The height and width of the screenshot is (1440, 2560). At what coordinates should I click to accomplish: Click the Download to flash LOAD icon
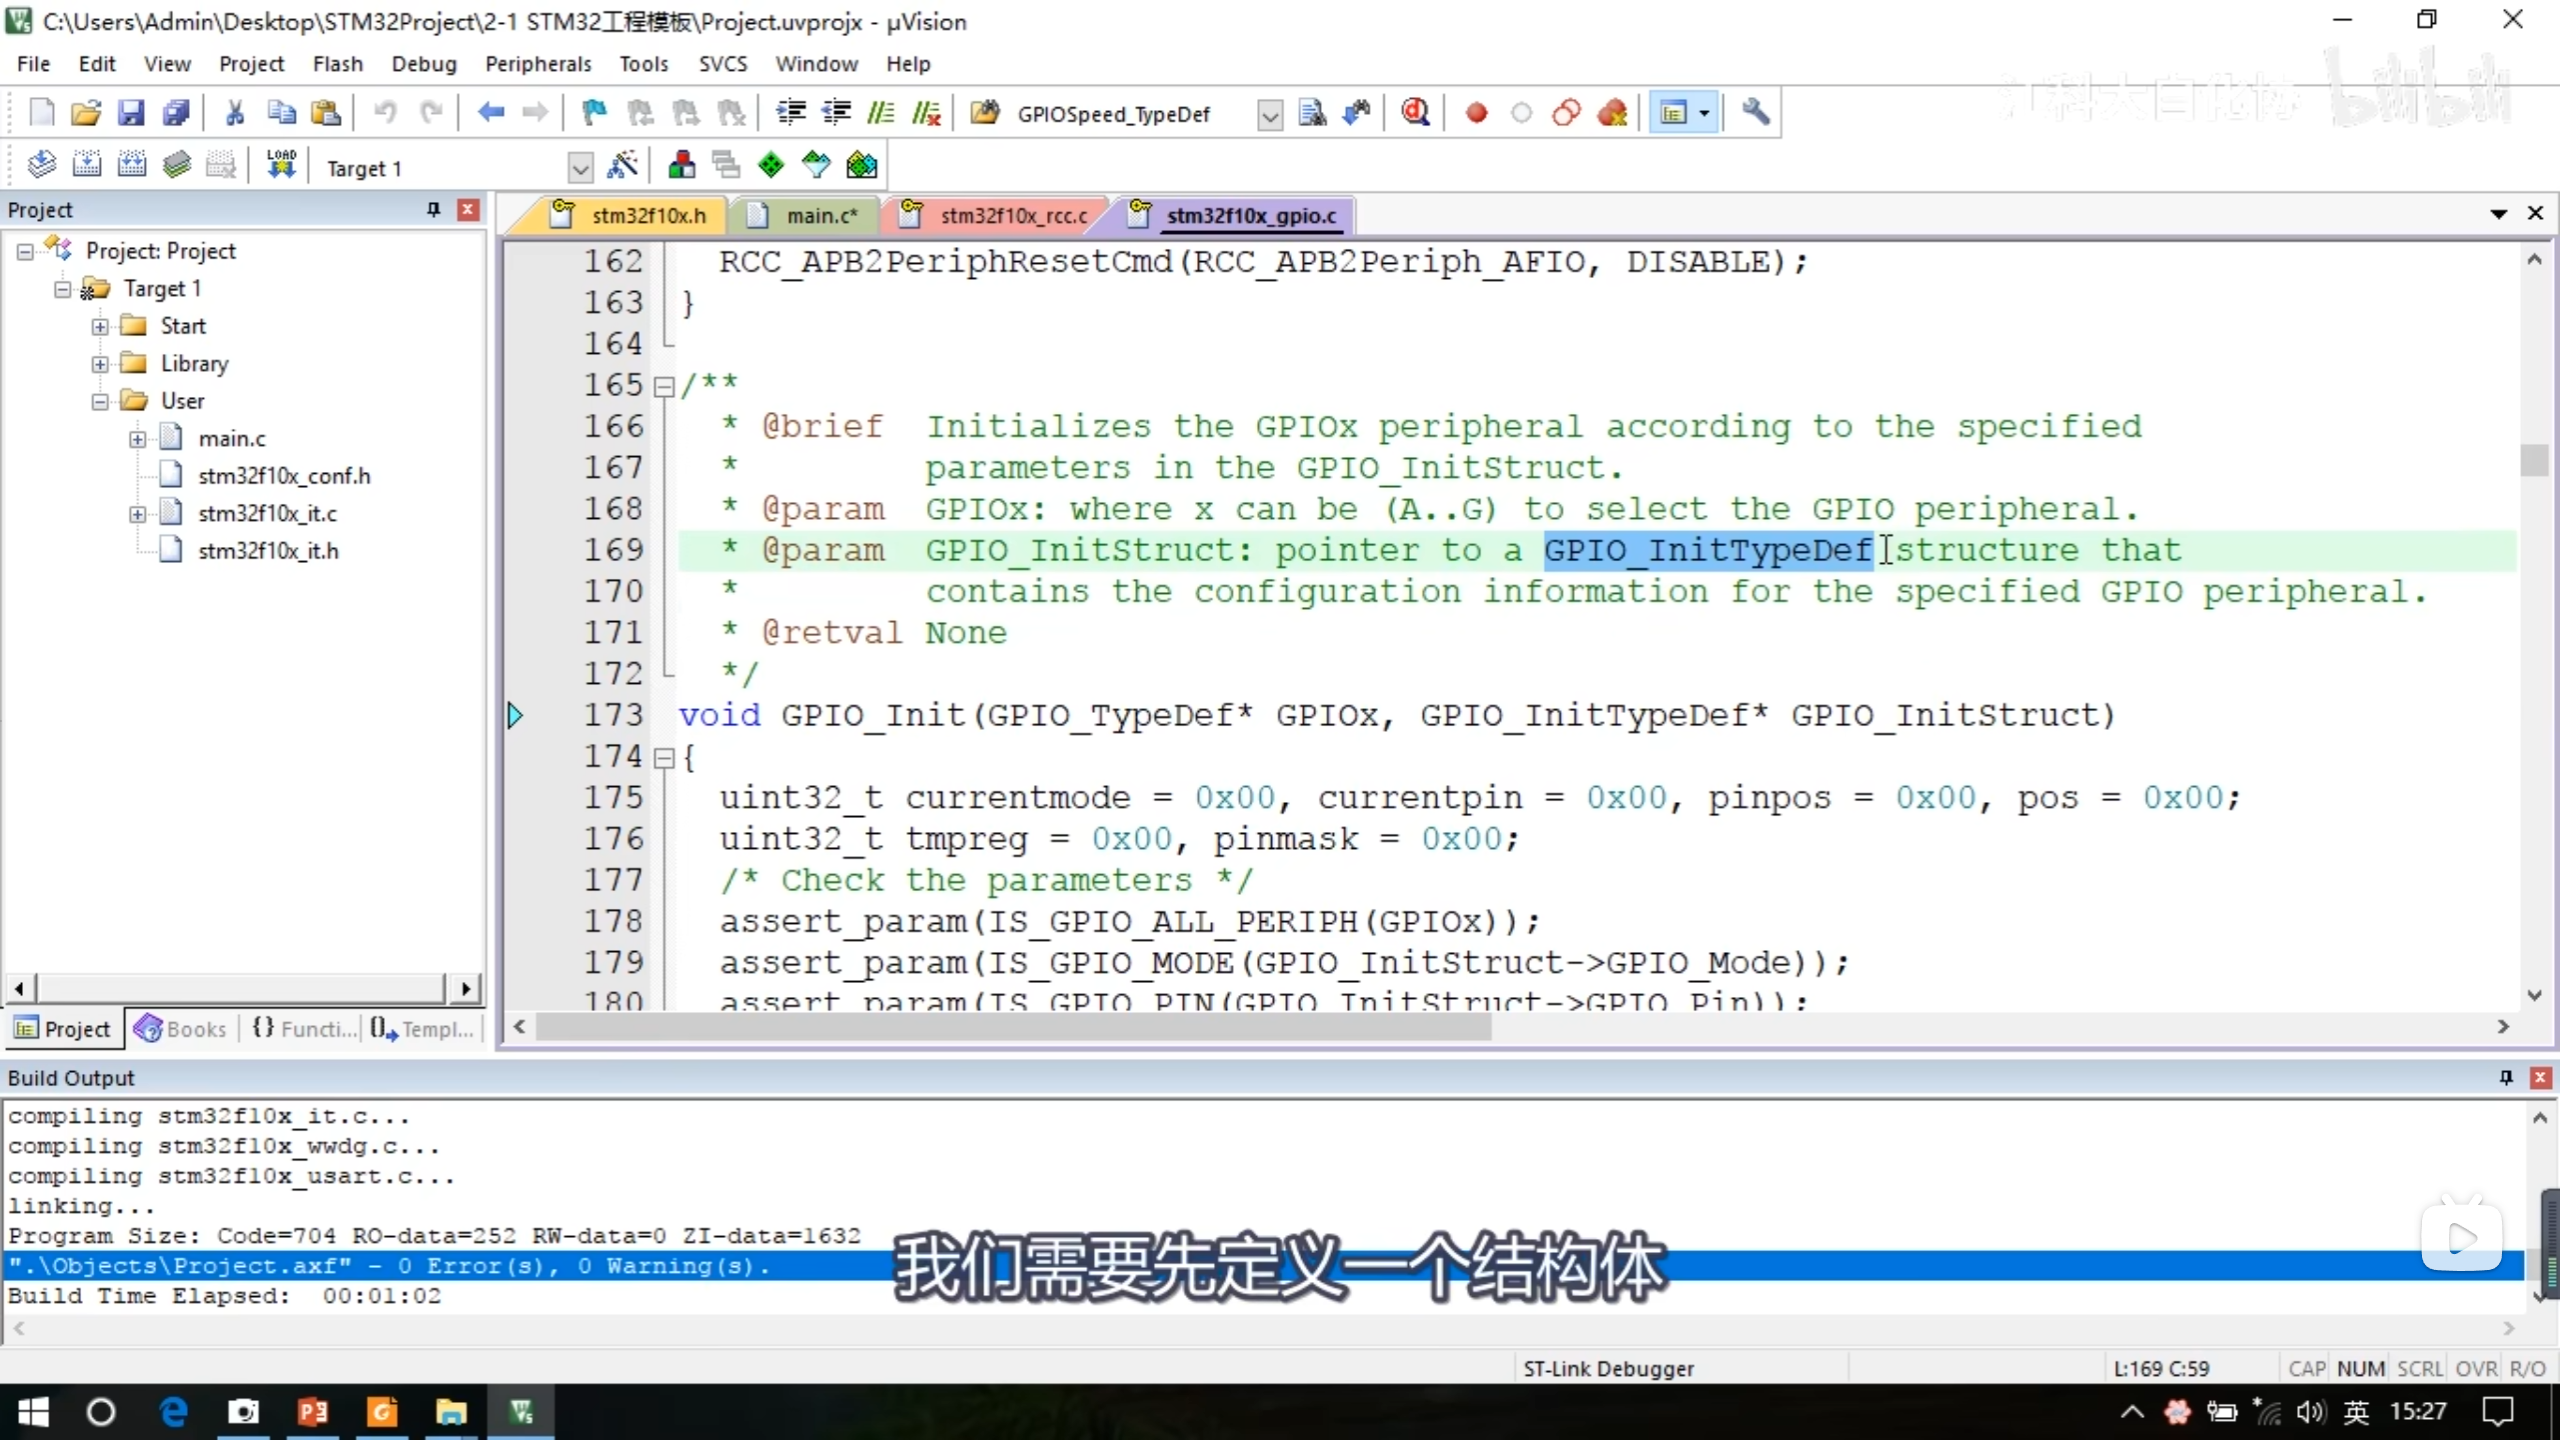(x=281, y=165)
